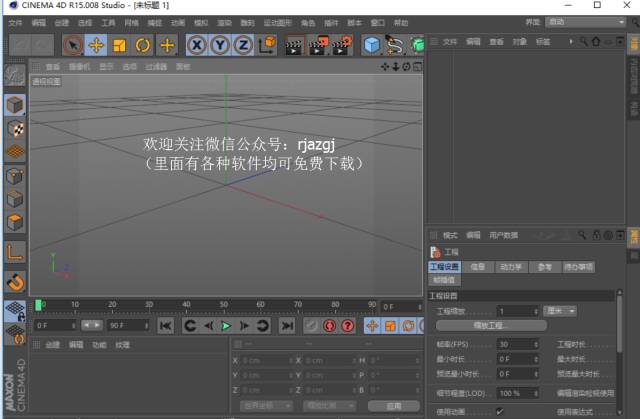The image size is (640, 419).
Task: Choose the Scale tool
Action: pyautogui.click(x=119, y=45)
